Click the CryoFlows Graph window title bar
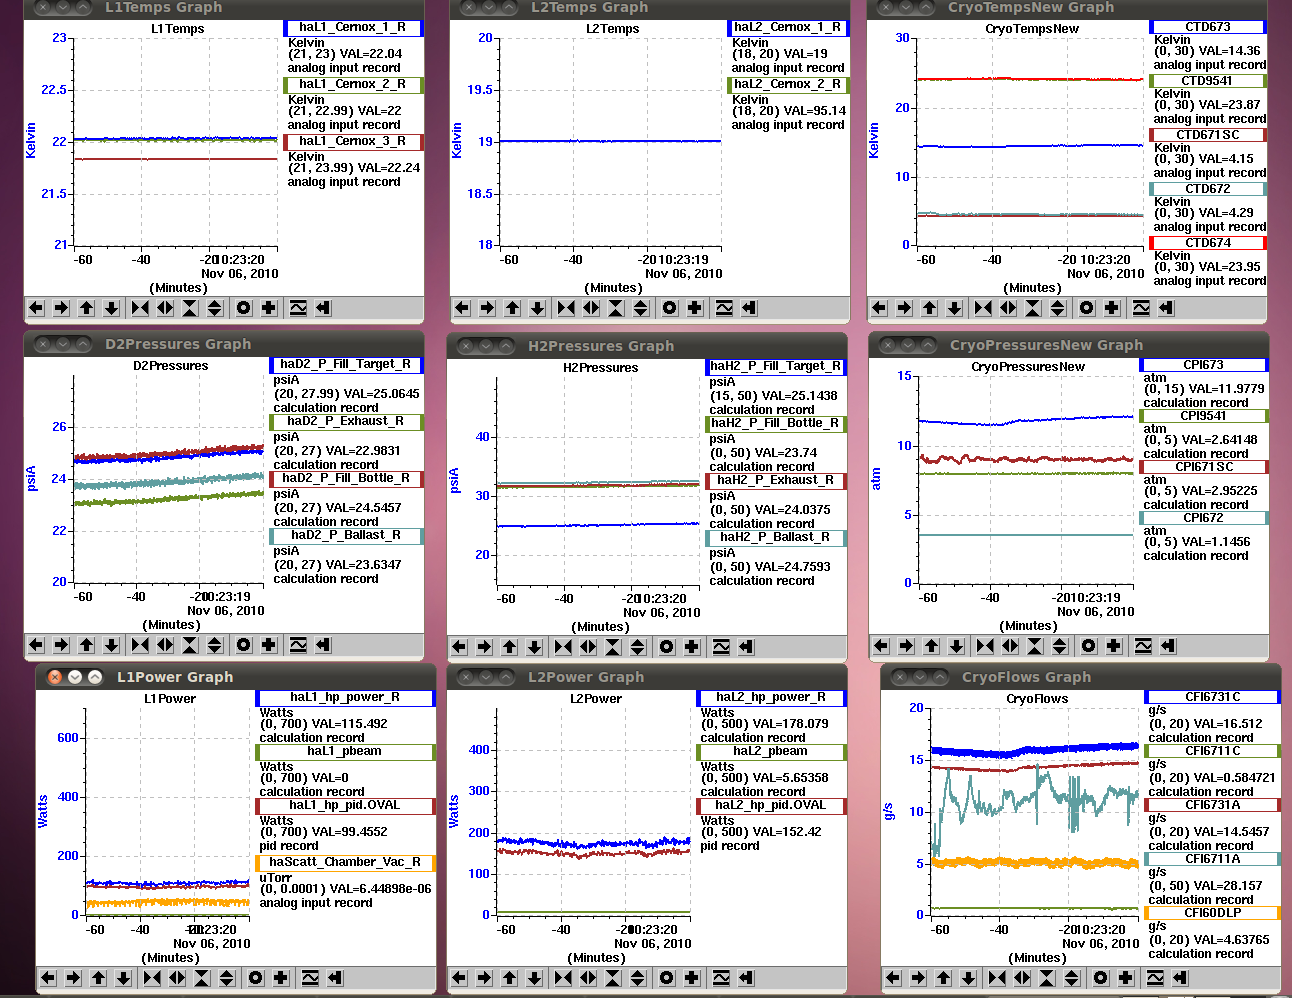The width and height of the screenshot is (1292, 998). [1080, 677]
